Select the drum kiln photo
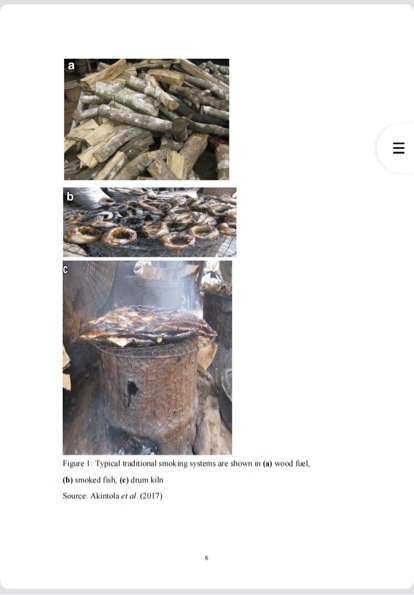The image size is (414, 595). (x=147, y=357)
